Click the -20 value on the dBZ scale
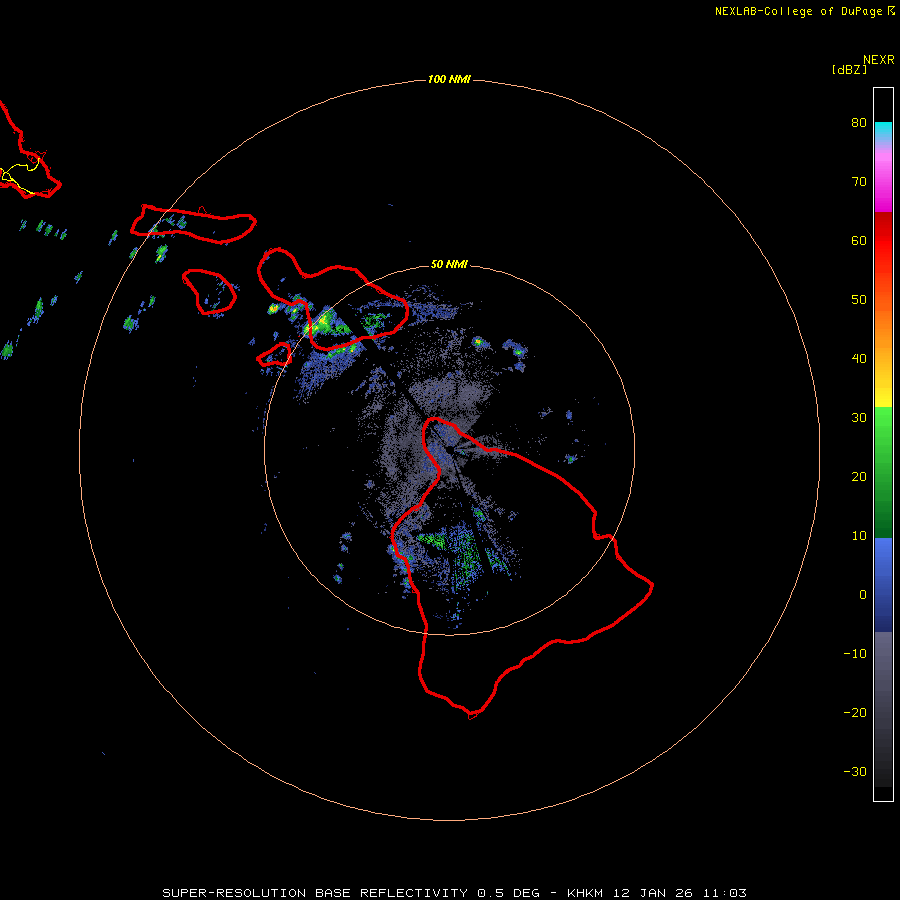The image size is (900, 900). point(855,713)
